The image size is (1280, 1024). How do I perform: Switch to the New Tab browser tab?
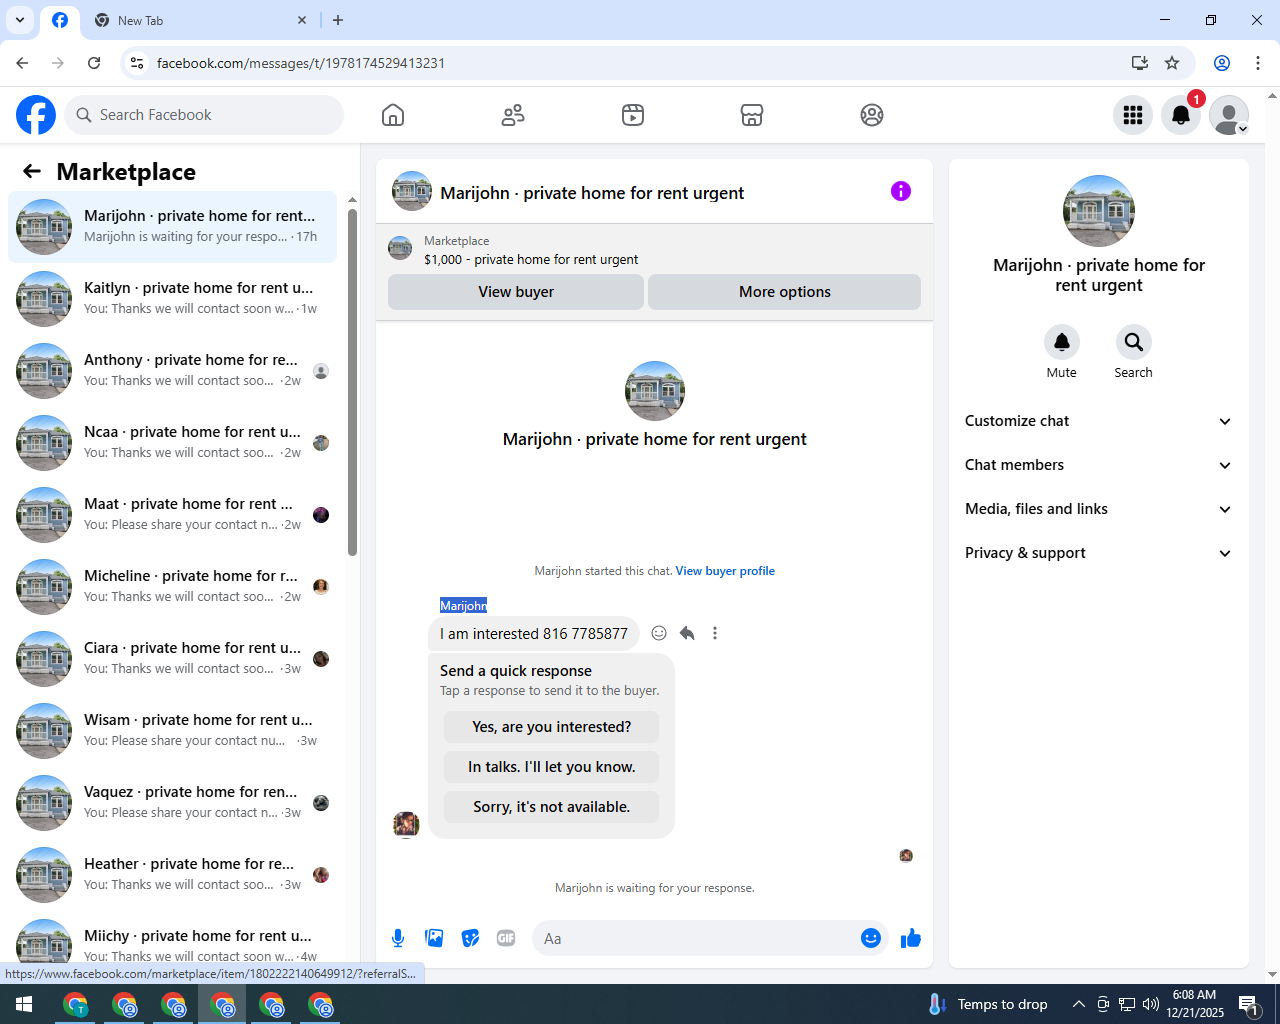tap(199, 20)
